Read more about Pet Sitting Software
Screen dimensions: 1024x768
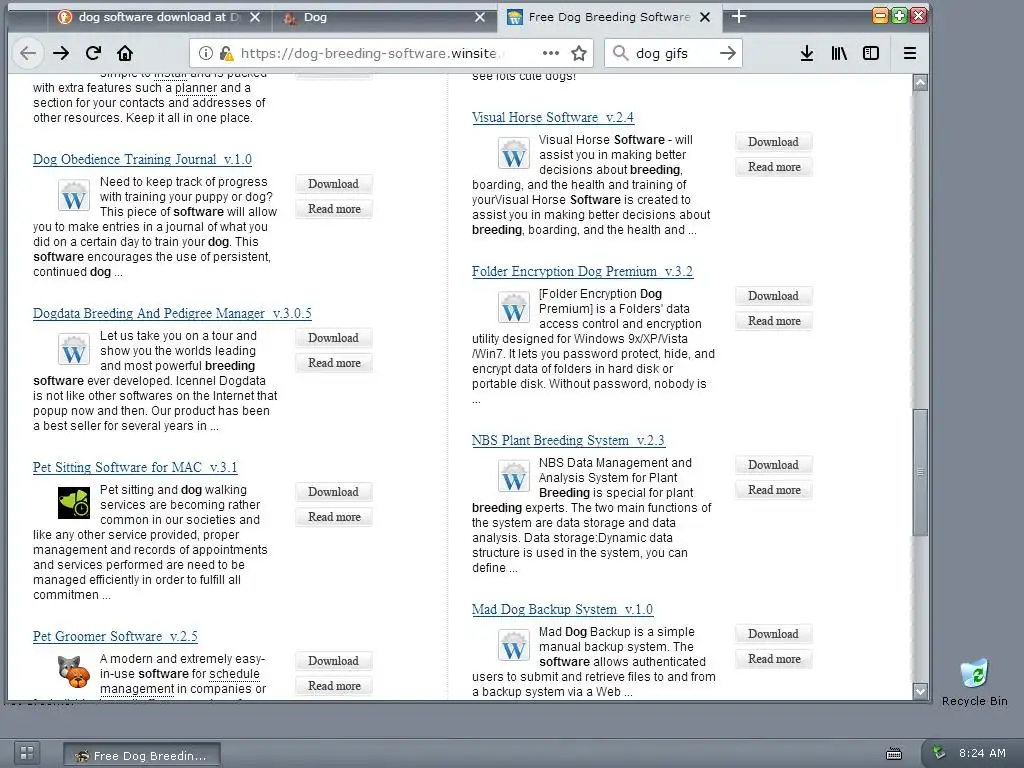pos(334,517)
